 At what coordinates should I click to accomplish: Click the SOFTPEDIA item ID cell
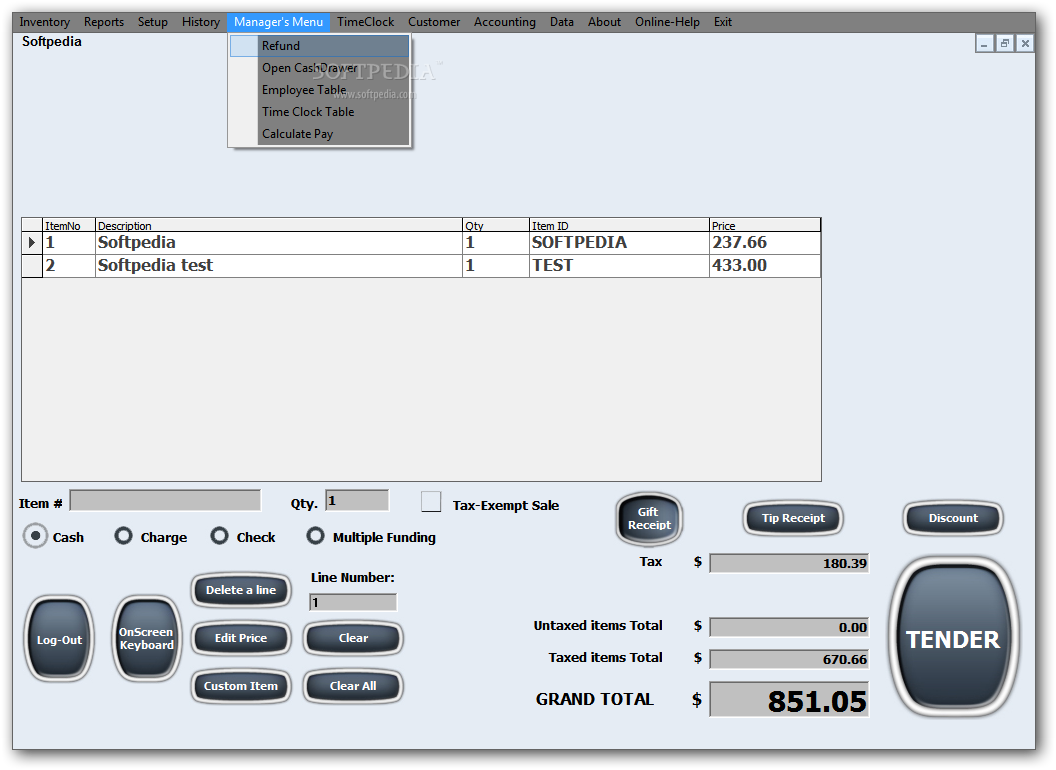tap(619, 243)
